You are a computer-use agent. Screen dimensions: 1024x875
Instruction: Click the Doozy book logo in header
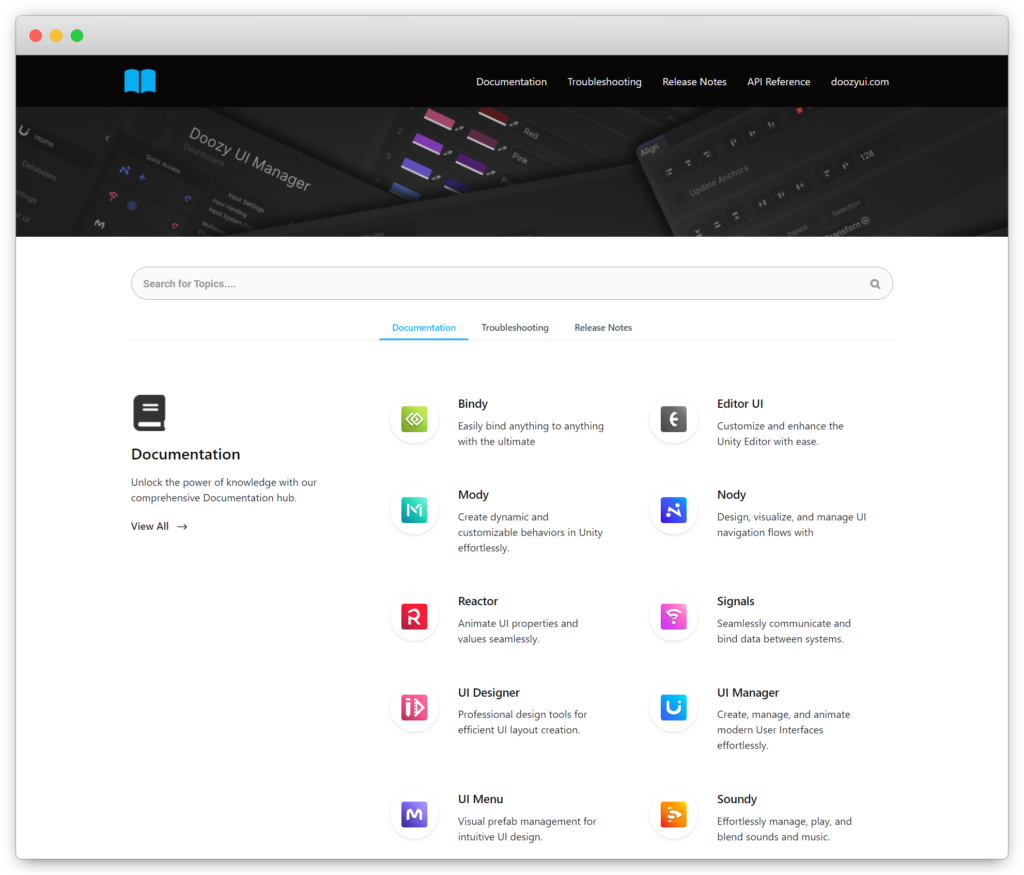[139, 81]
